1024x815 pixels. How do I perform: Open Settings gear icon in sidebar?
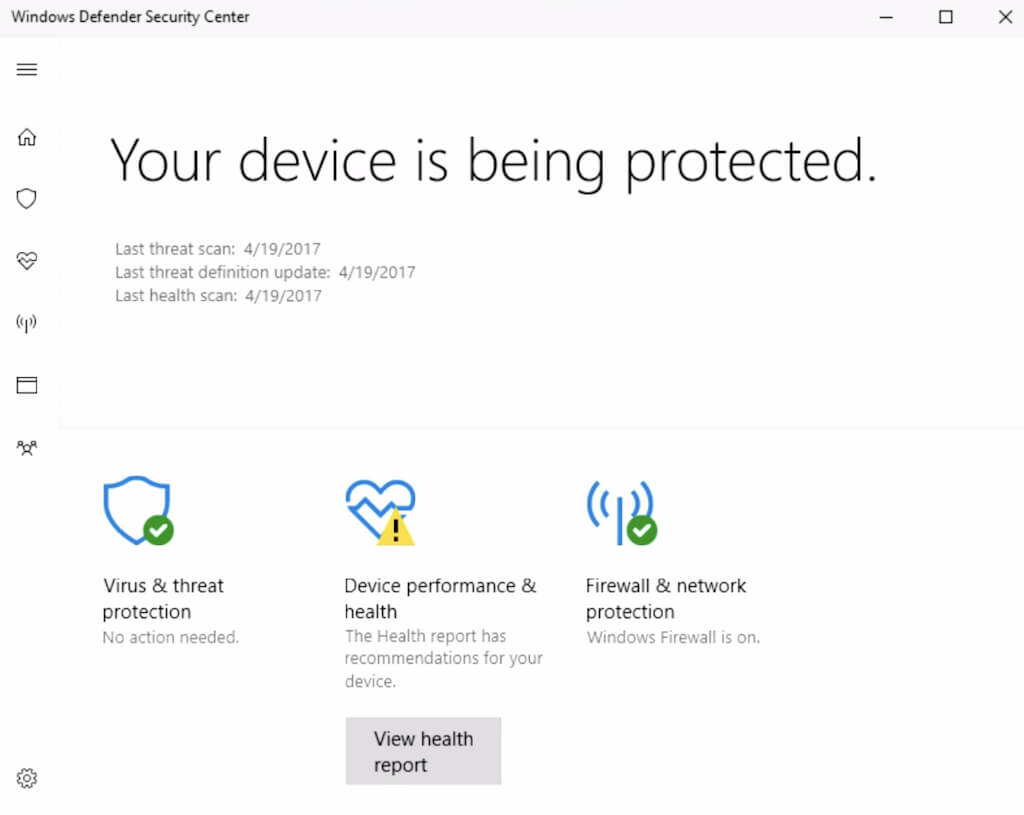27,778
